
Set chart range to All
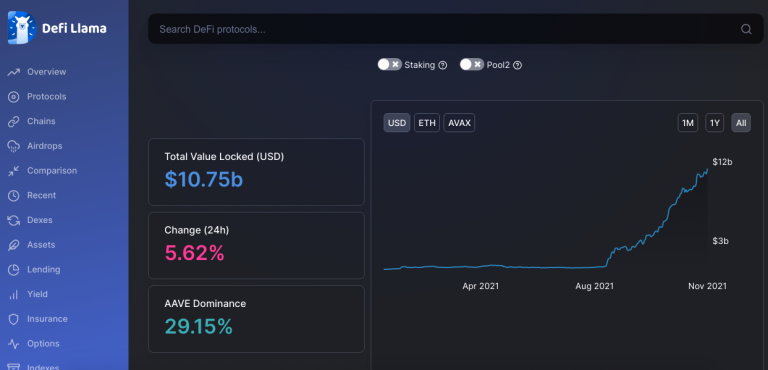point(741,123)
